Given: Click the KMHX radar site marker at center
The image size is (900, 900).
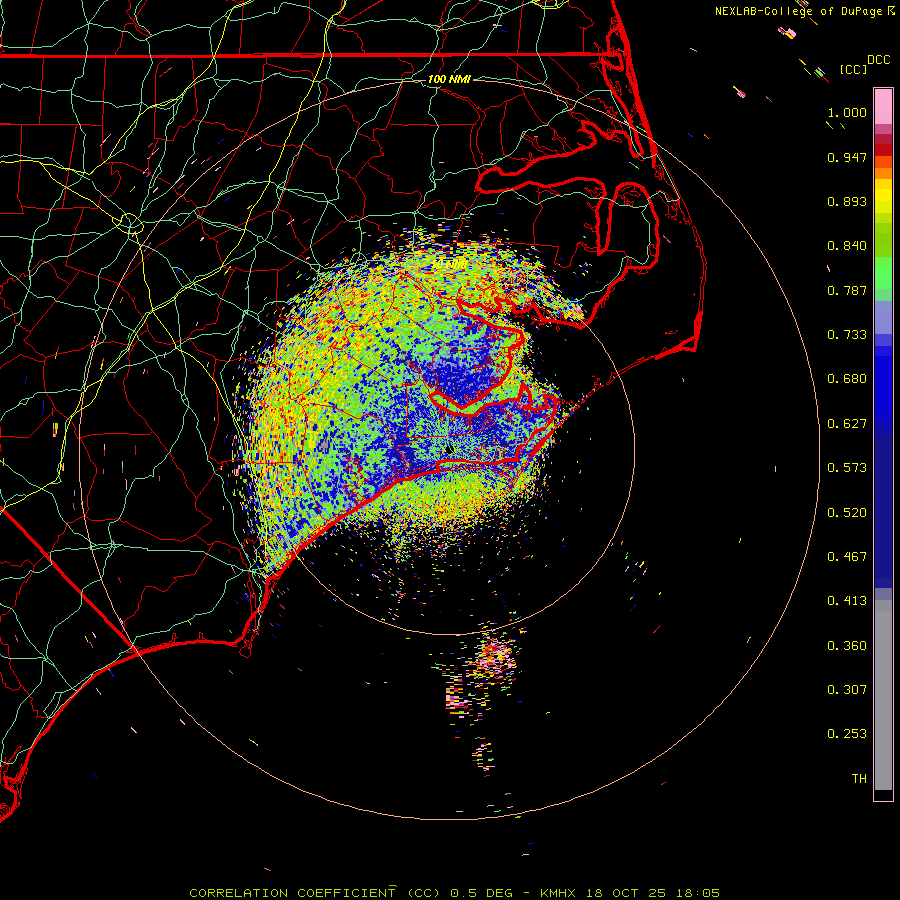Looking at the screenshot, I should 449,448.
